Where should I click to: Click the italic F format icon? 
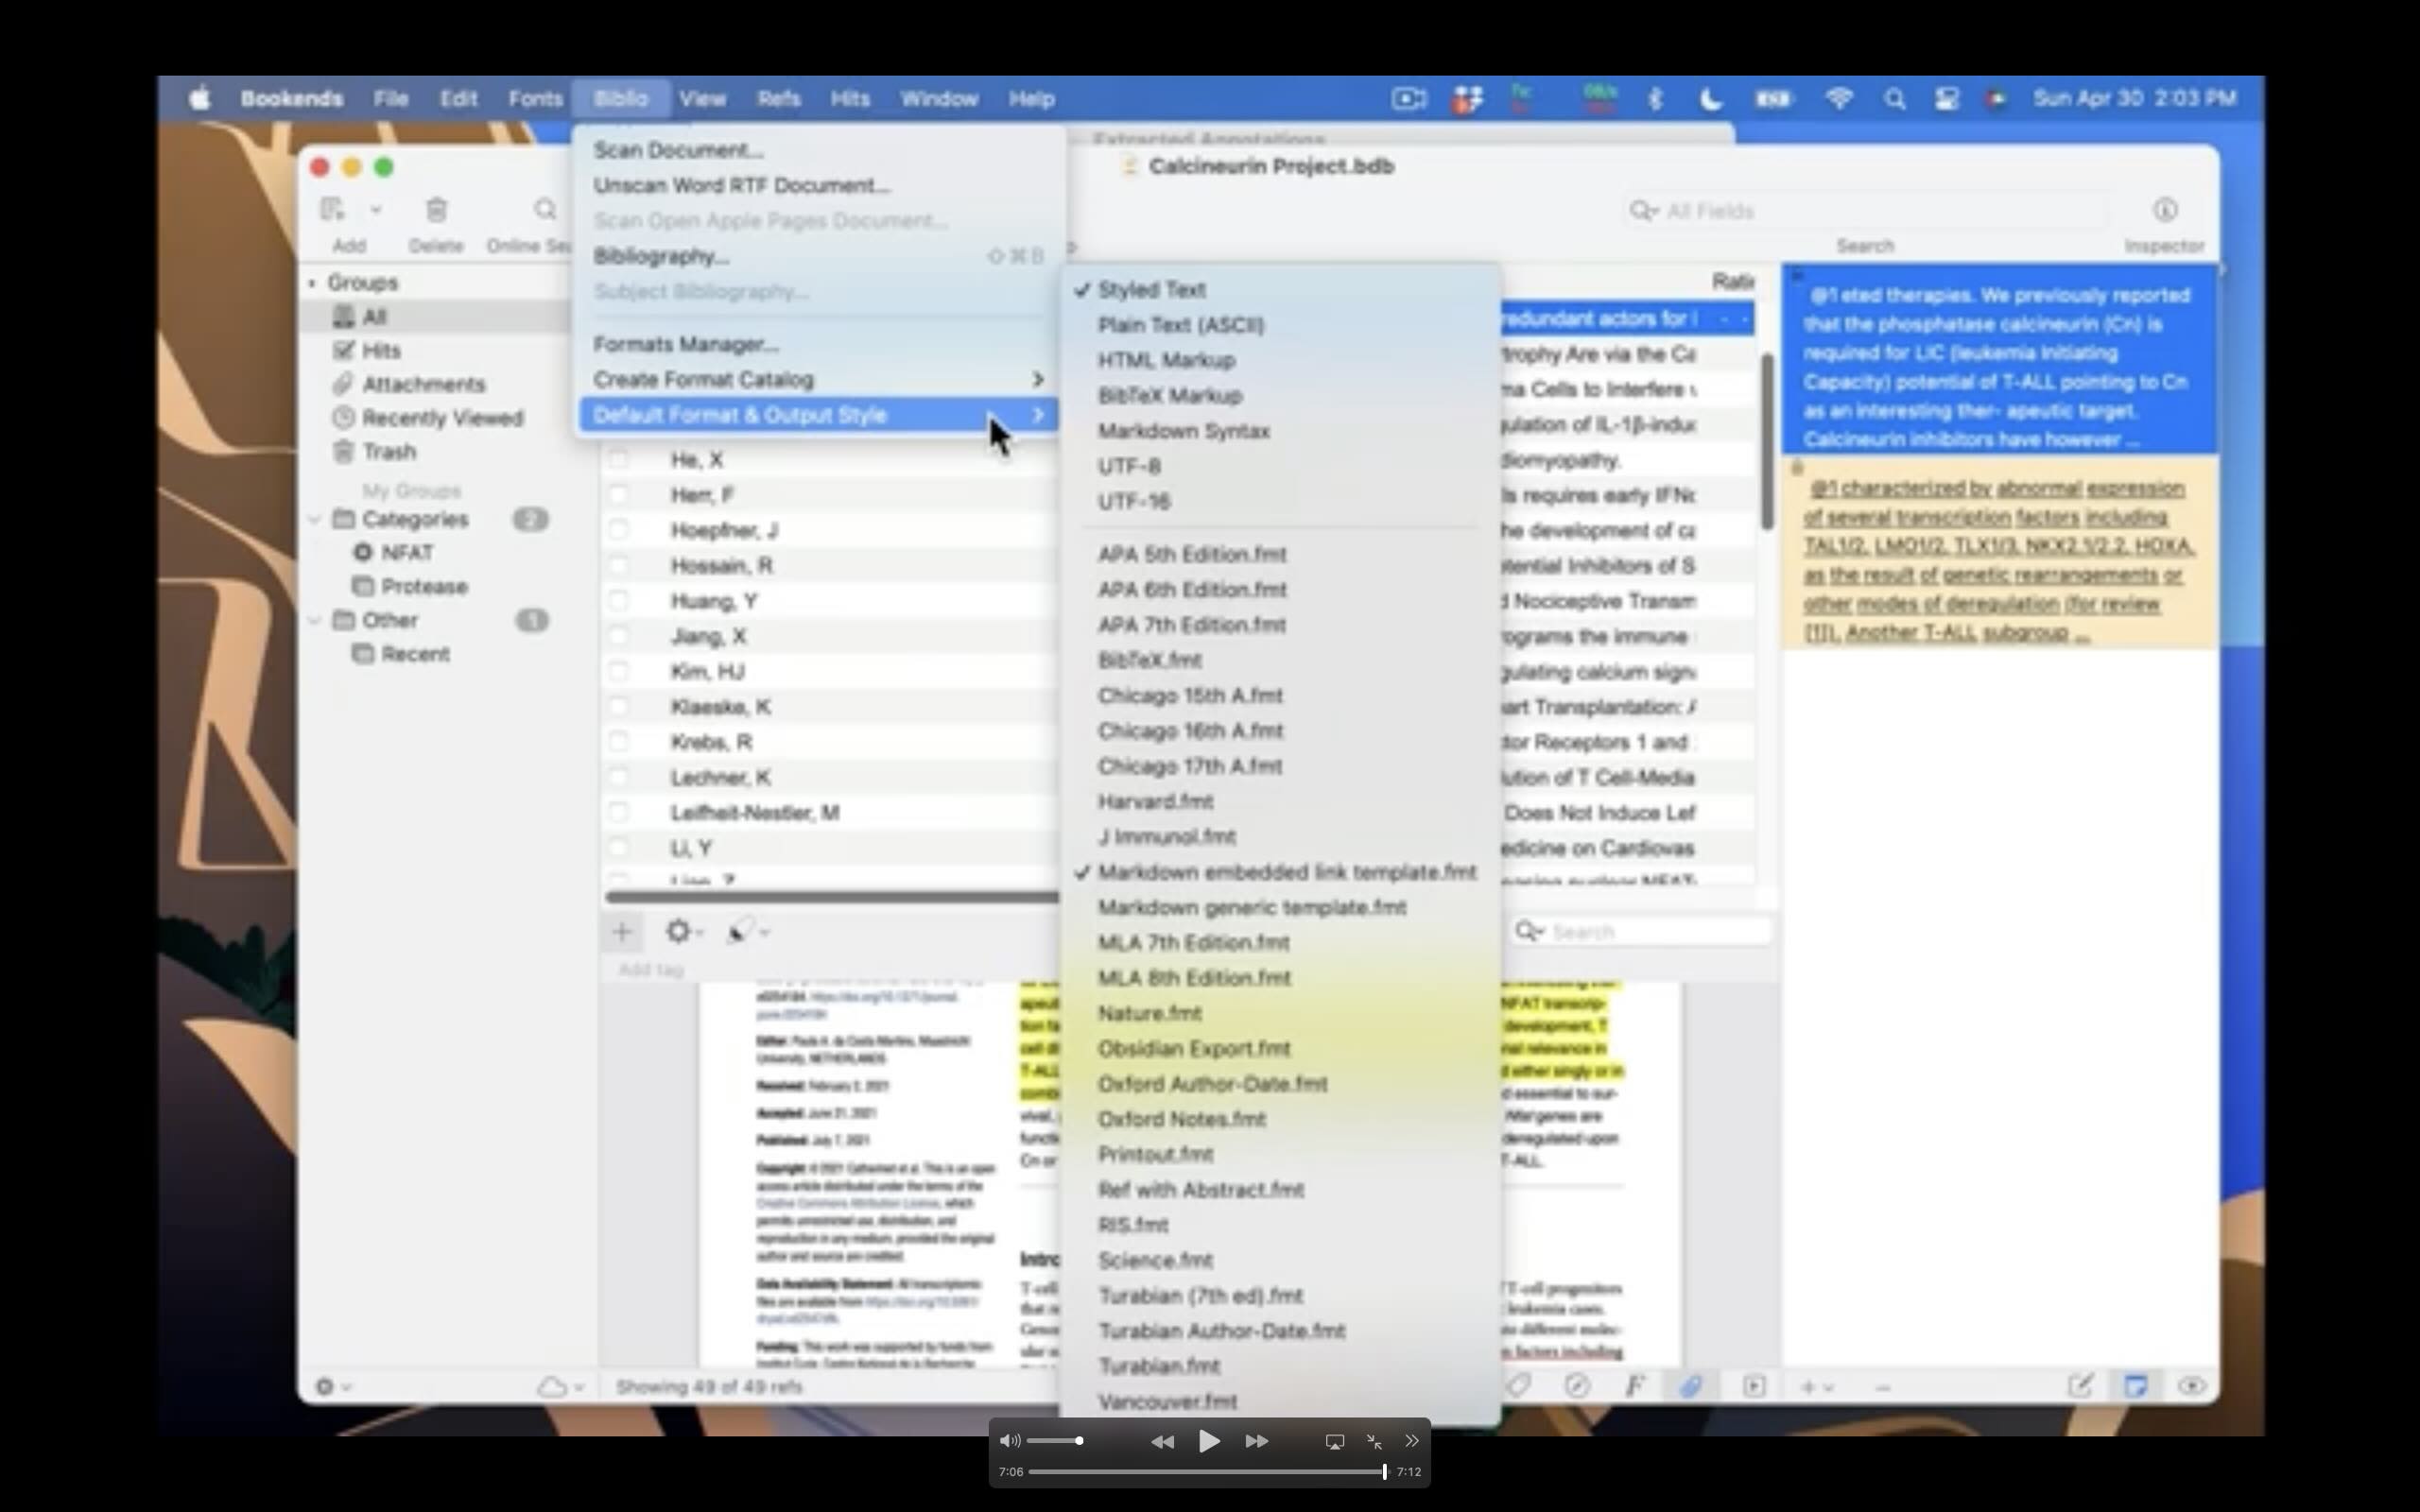point(1634,1386)
